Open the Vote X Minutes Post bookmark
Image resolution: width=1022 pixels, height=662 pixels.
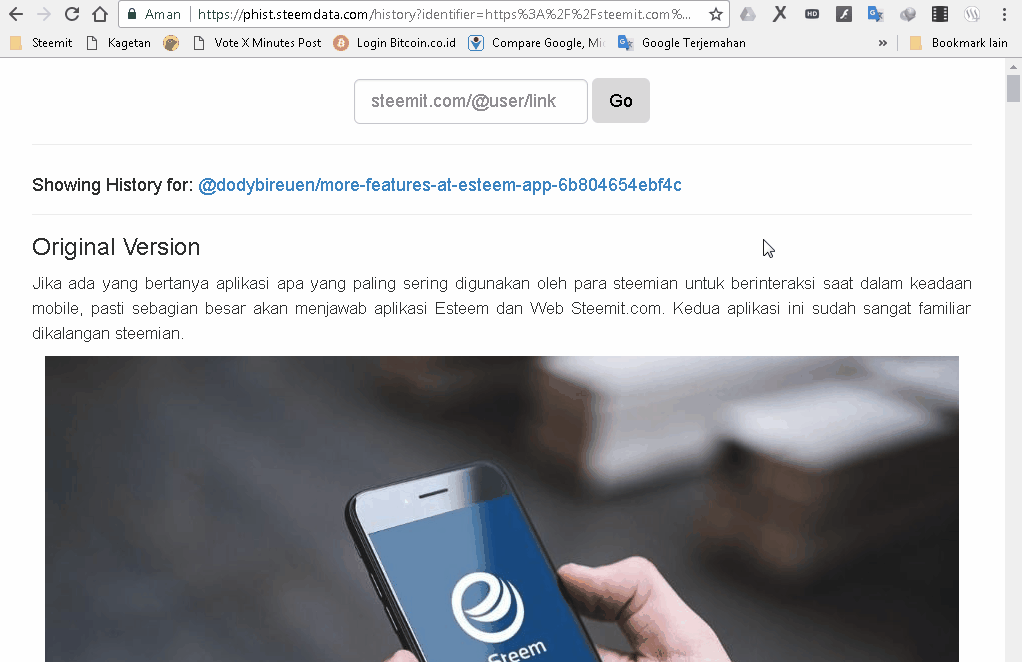(257, 43)
